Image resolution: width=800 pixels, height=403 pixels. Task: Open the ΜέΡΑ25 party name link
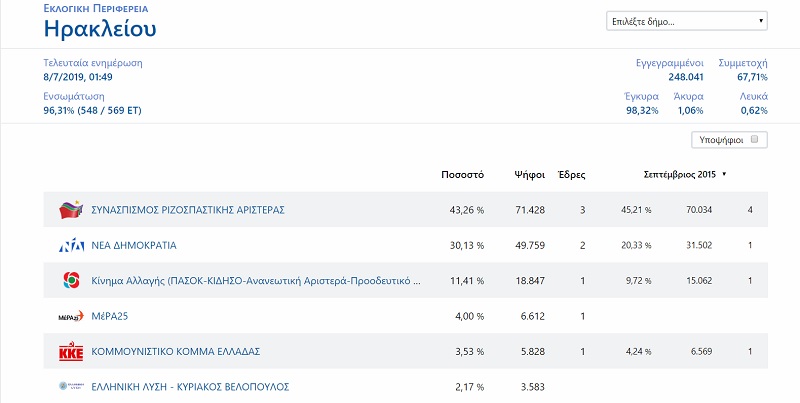110,316
